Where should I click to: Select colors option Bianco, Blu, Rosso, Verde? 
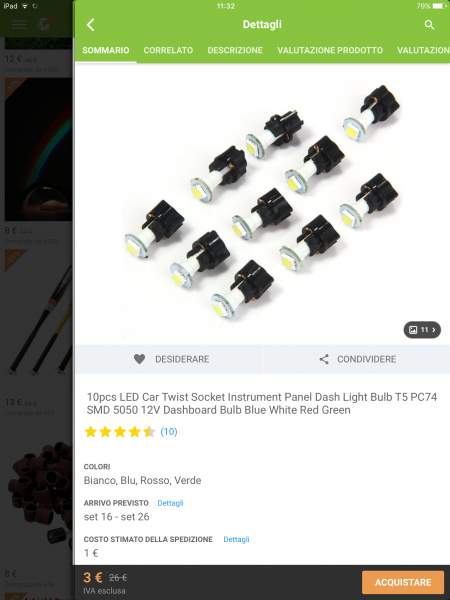tap(142, 480)
